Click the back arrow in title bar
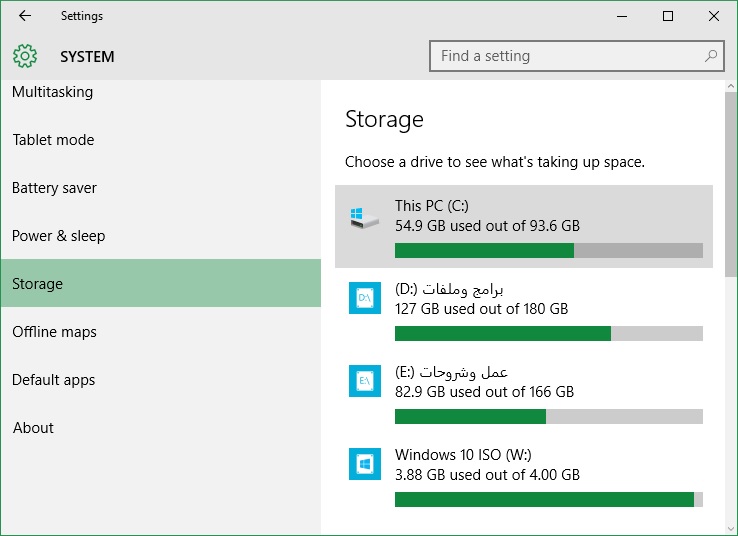Viewport: 738px width, 536px height. click(24, 16)
